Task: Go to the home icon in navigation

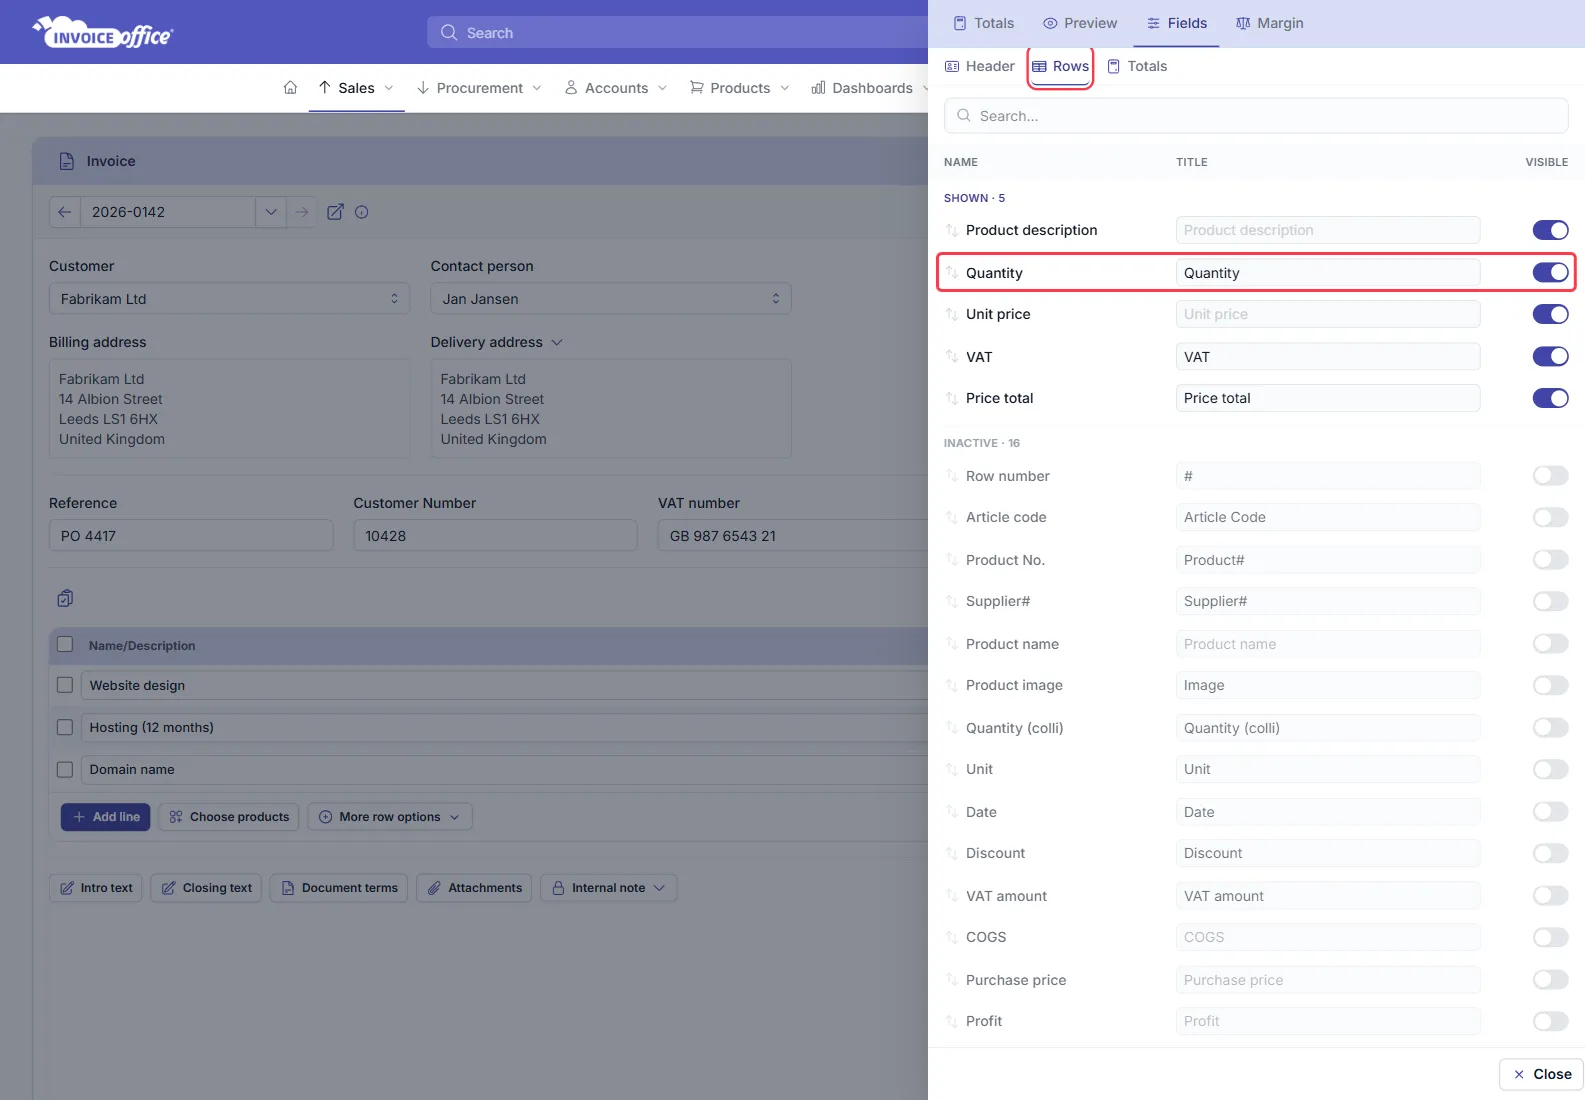Action: click(x=290, y=88)
